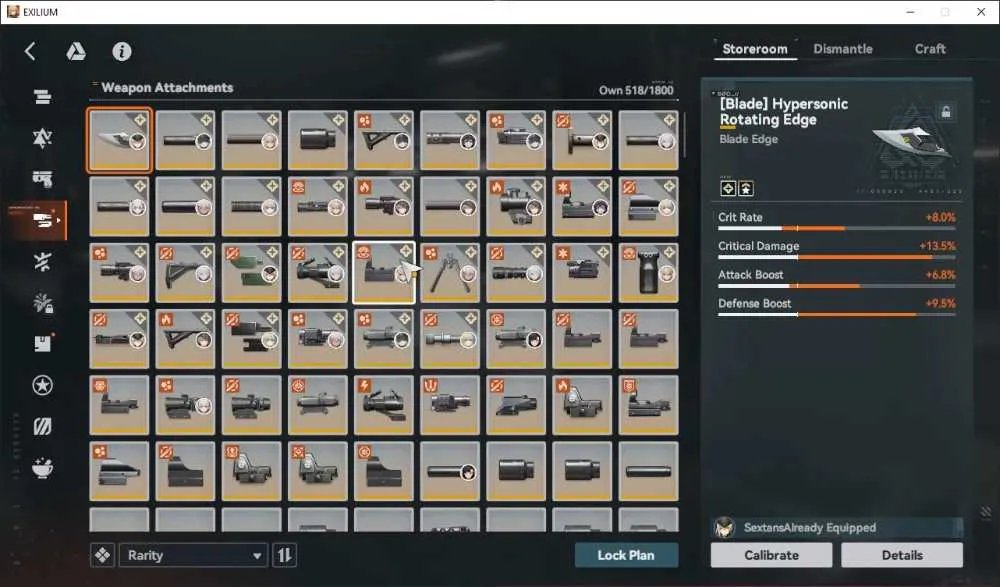Screen dimensions: 1000x587
Task: Click the '[Blade] Hypersonic Rotating Edge' title
Action: tap(784, 112)
